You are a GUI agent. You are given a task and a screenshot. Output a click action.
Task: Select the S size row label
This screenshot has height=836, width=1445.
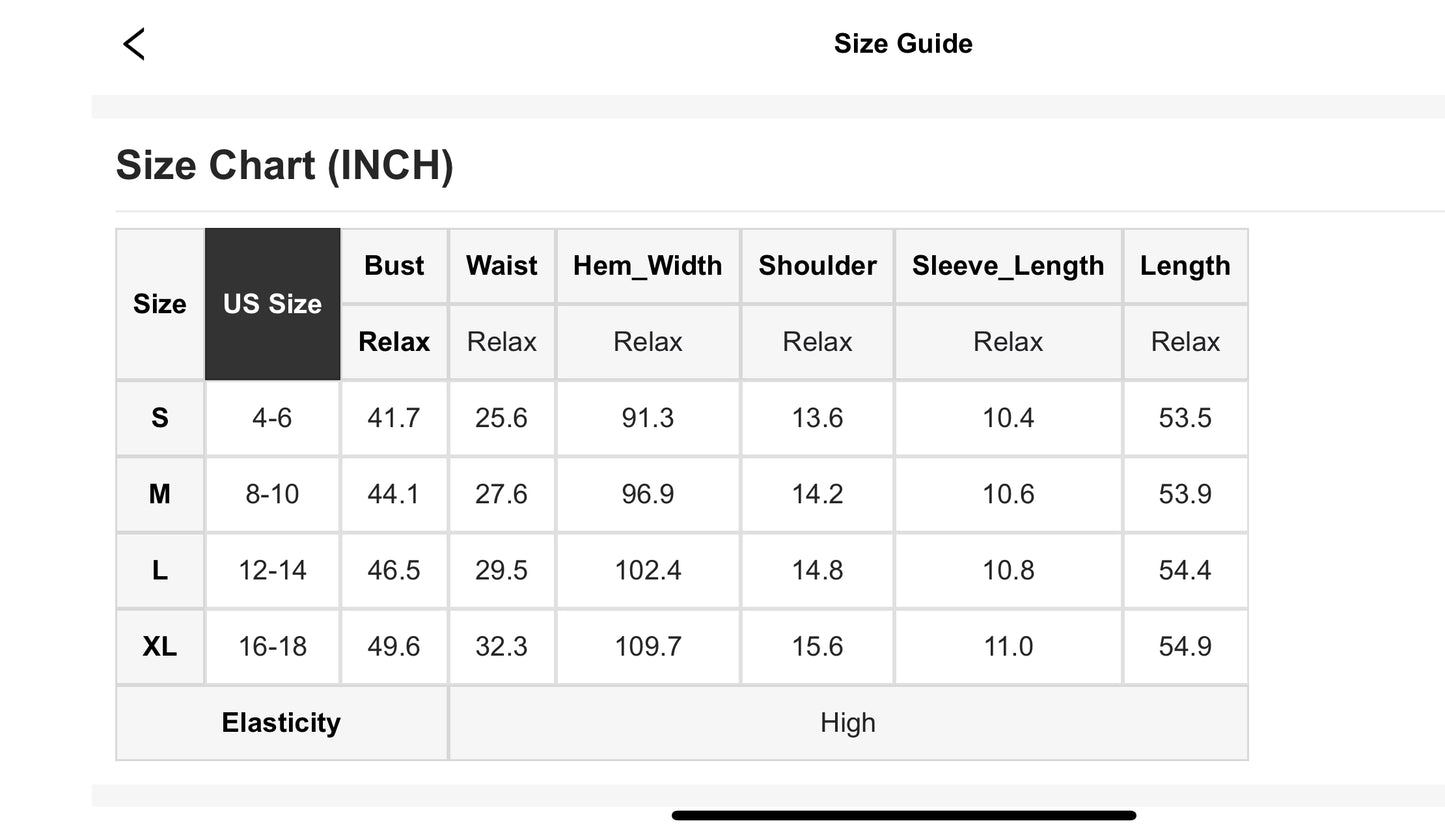pyautogui.click(x=160, y=418)
